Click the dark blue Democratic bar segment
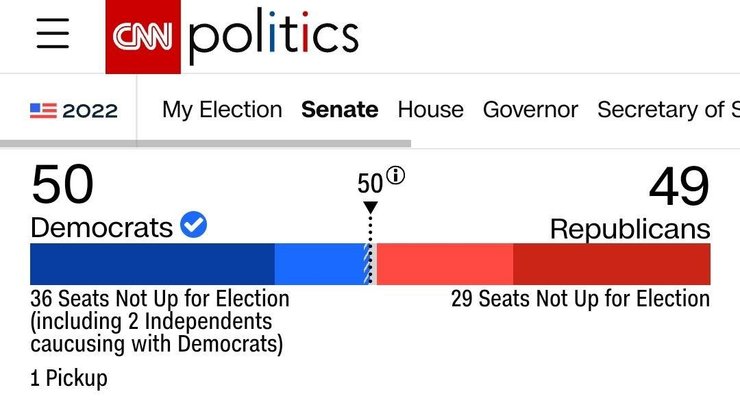This screenshot has width=740, height=416. coord(152,264)
